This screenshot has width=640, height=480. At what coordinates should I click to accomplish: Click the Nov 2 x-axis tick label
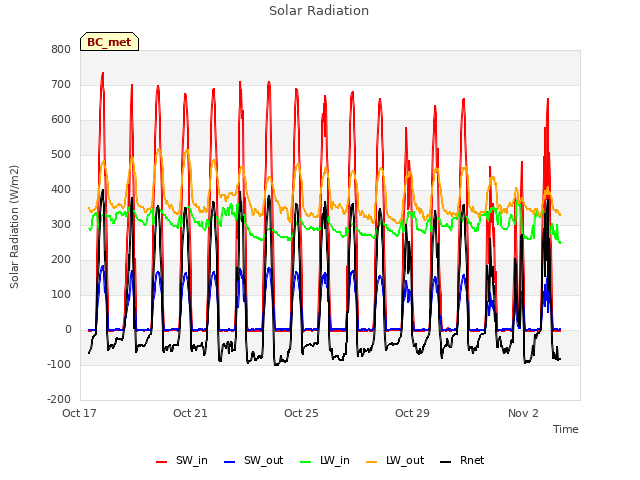[x=523, y=413]
